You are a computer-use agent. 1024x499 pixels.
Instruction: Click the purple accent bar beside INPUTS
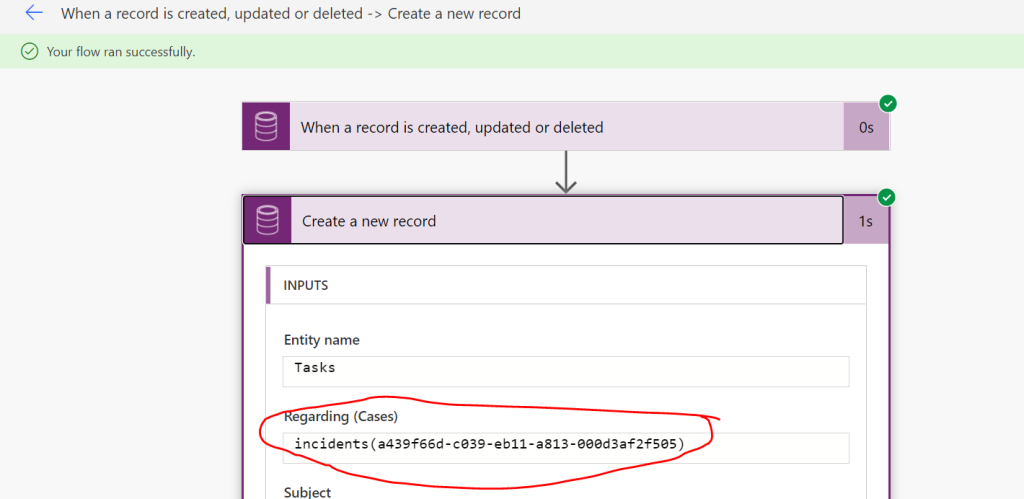click(x=269, y=285)
